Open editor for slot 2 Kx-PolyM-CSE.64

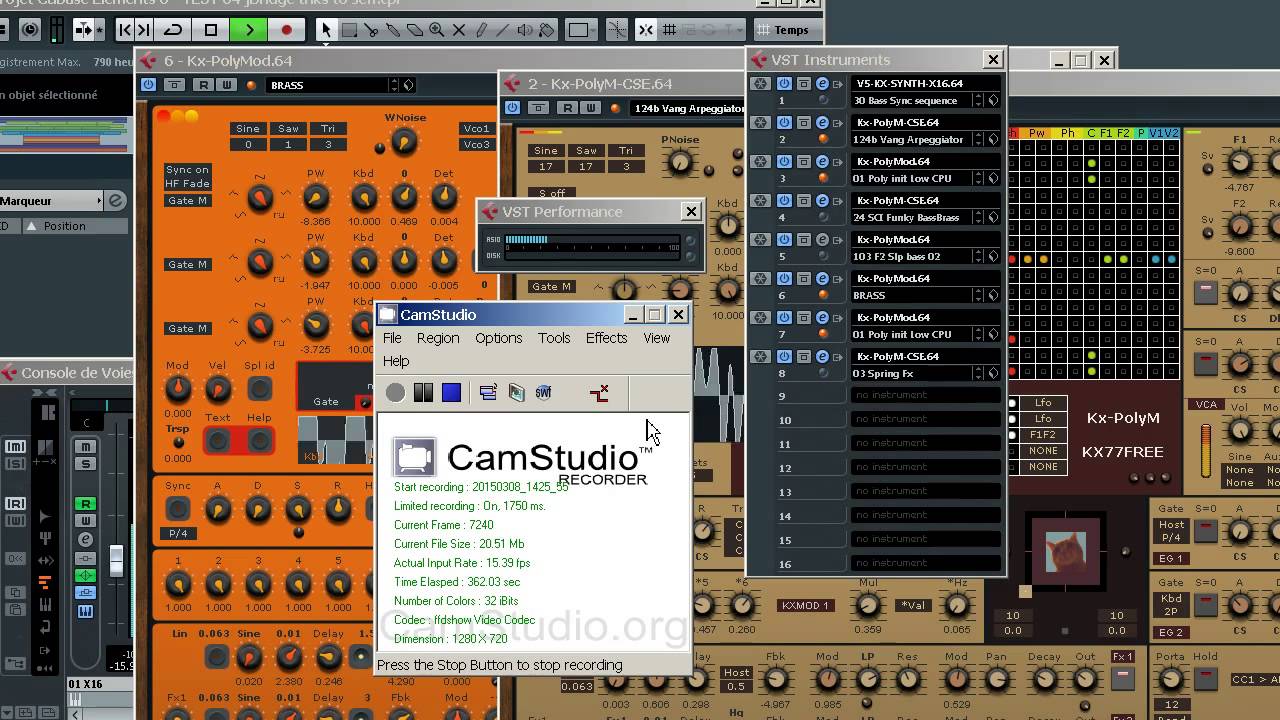(822, 123)
